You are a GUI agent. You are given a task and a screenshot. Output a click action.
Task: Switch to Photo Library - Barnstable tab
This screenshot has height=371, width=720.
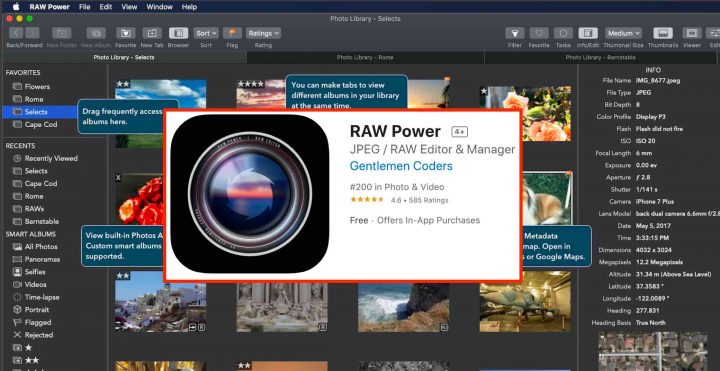coord(600,57)
